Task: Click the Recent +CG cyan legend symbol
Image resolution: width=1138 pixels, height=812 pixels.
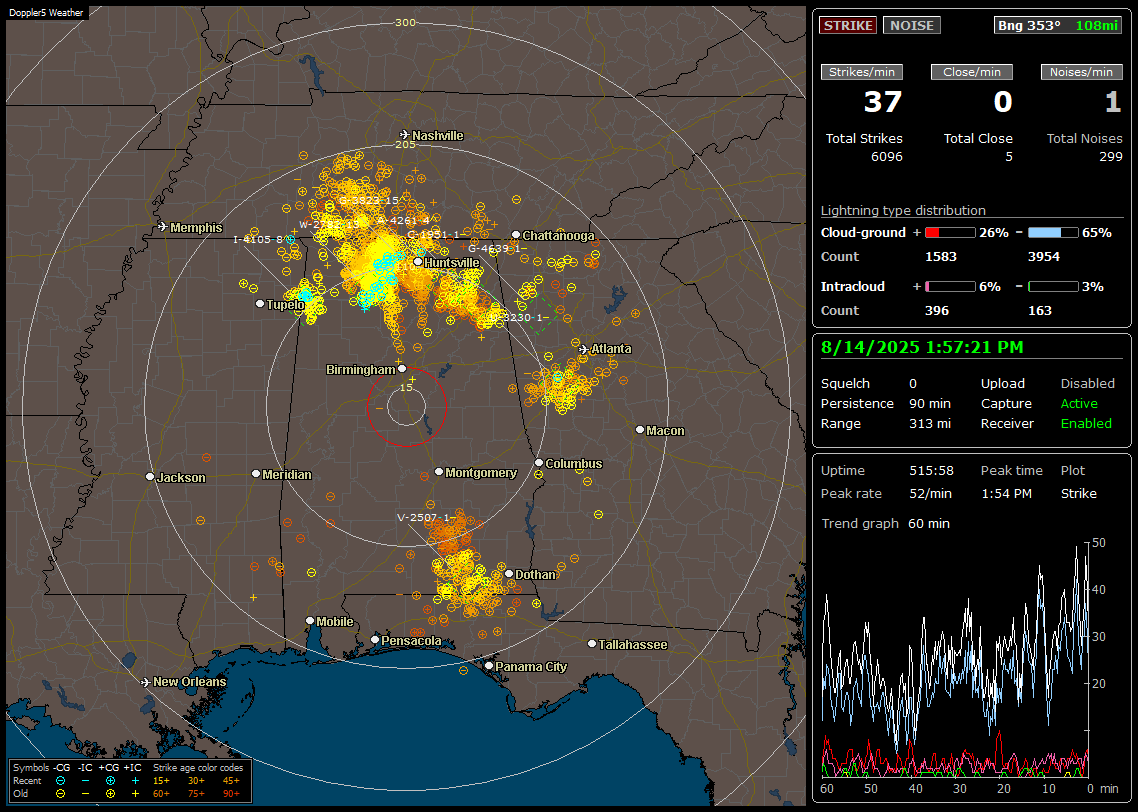Action: 110,781
